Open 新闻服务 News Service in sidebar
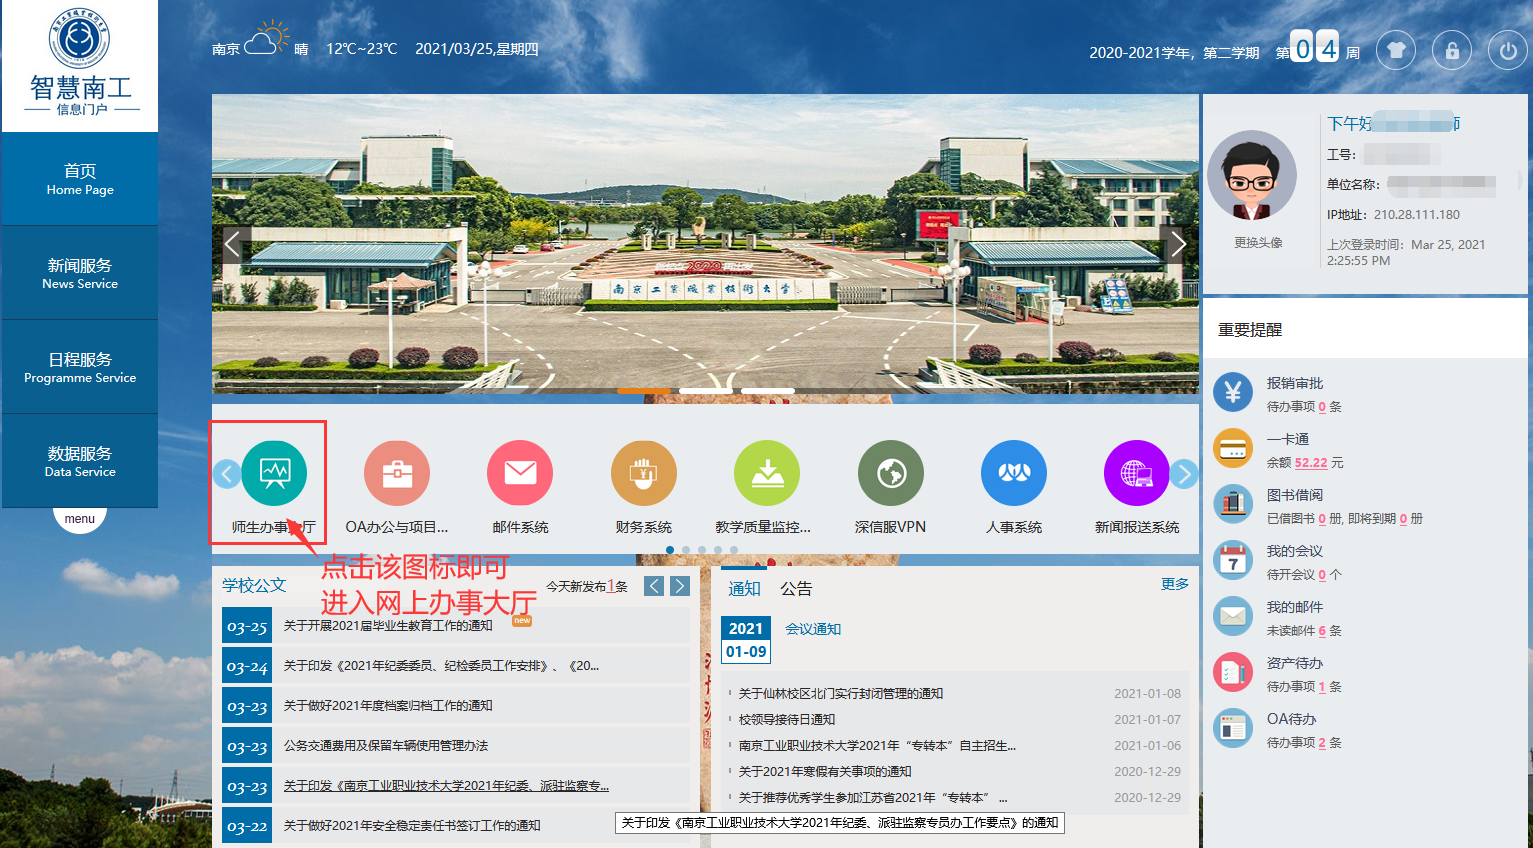 [80, 273]
